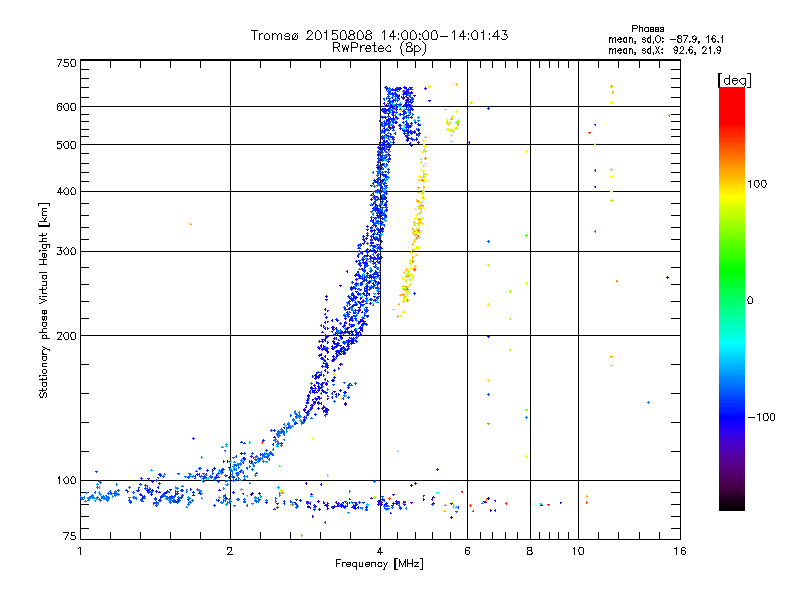Click the y-axis tick label '600'

[x=66, y=107]
